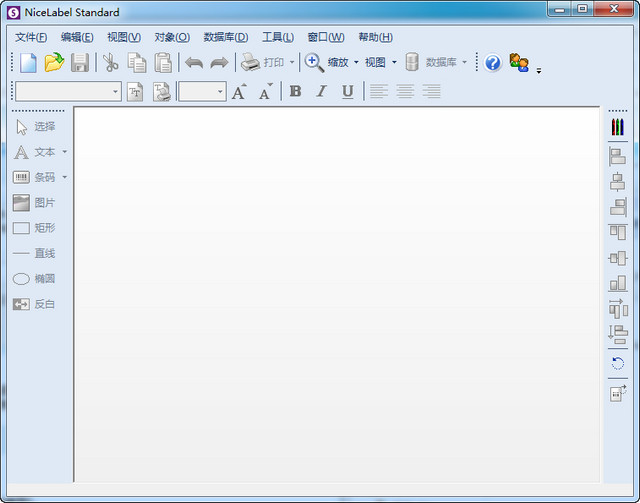Select the 直线 line tool
640x503 pixels.
[x=34, y=254]
